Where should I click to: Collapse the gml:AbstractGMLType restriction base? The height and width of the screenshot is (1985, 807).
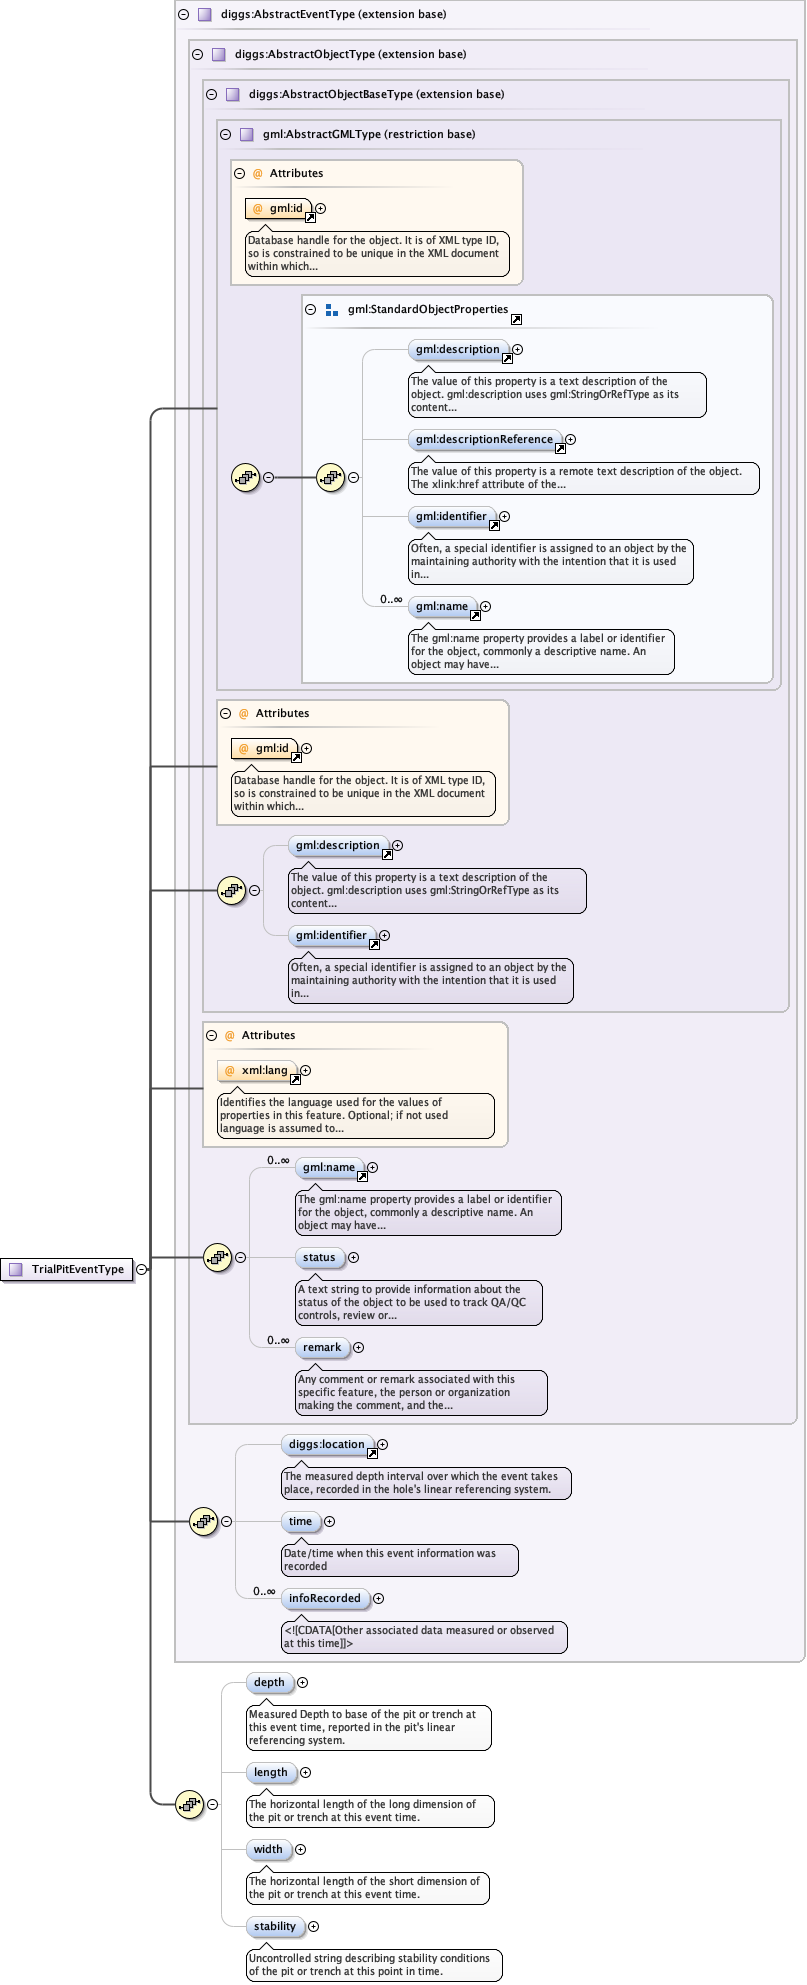[x=225, y=134]
